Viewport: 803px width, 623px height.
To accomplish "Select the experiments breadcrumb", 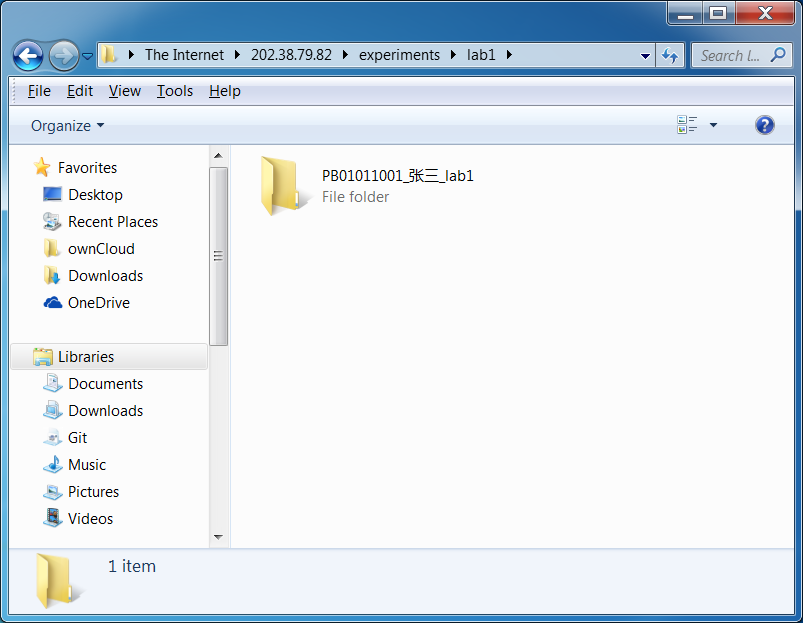I will coord(399,55).
